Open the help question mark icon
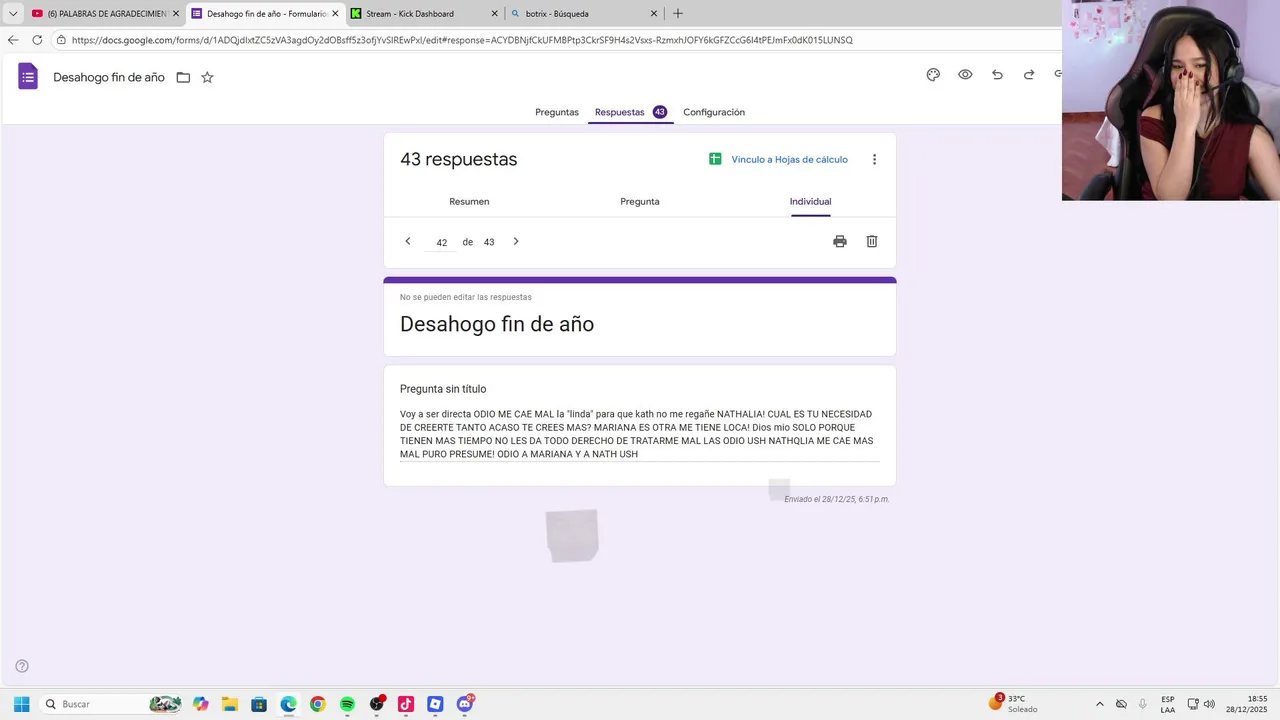1280x720 pixels. click(x=22, y=666)
